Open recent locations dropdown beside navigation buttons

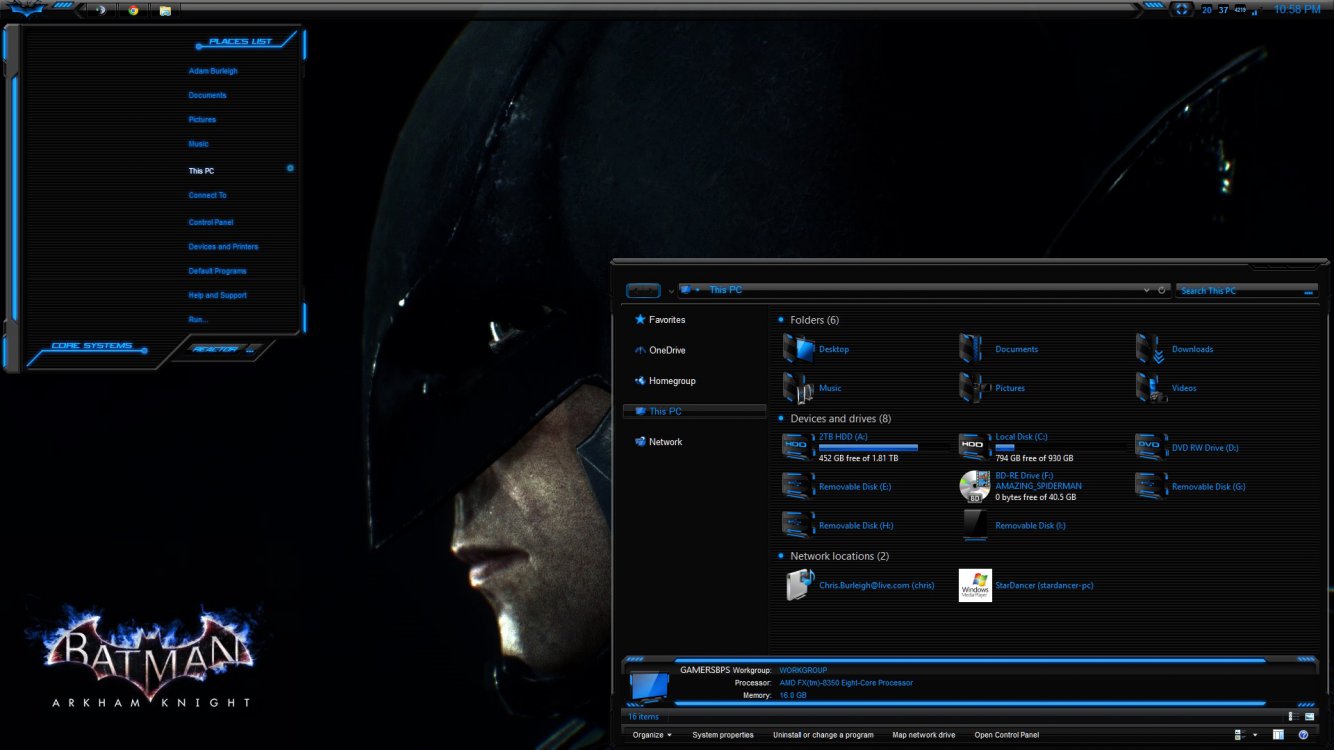click(x=671, y=291)
